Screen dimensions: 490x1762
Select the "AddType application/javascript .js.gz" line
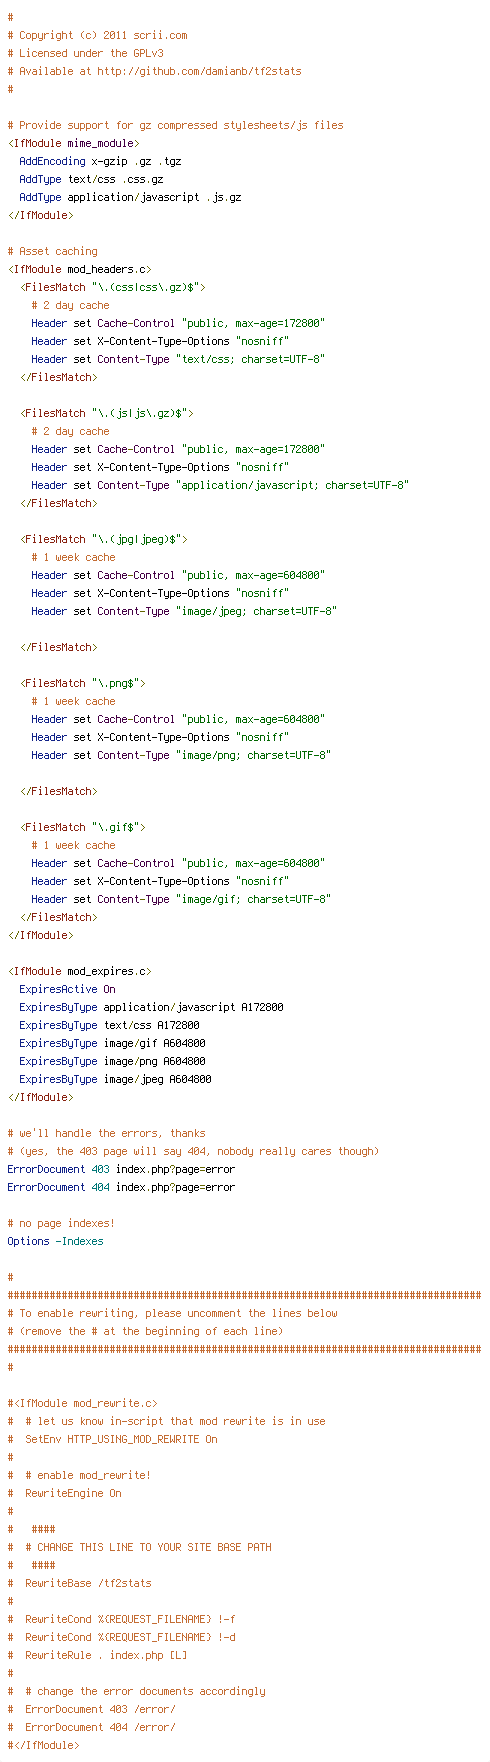[x=130, y=197]
